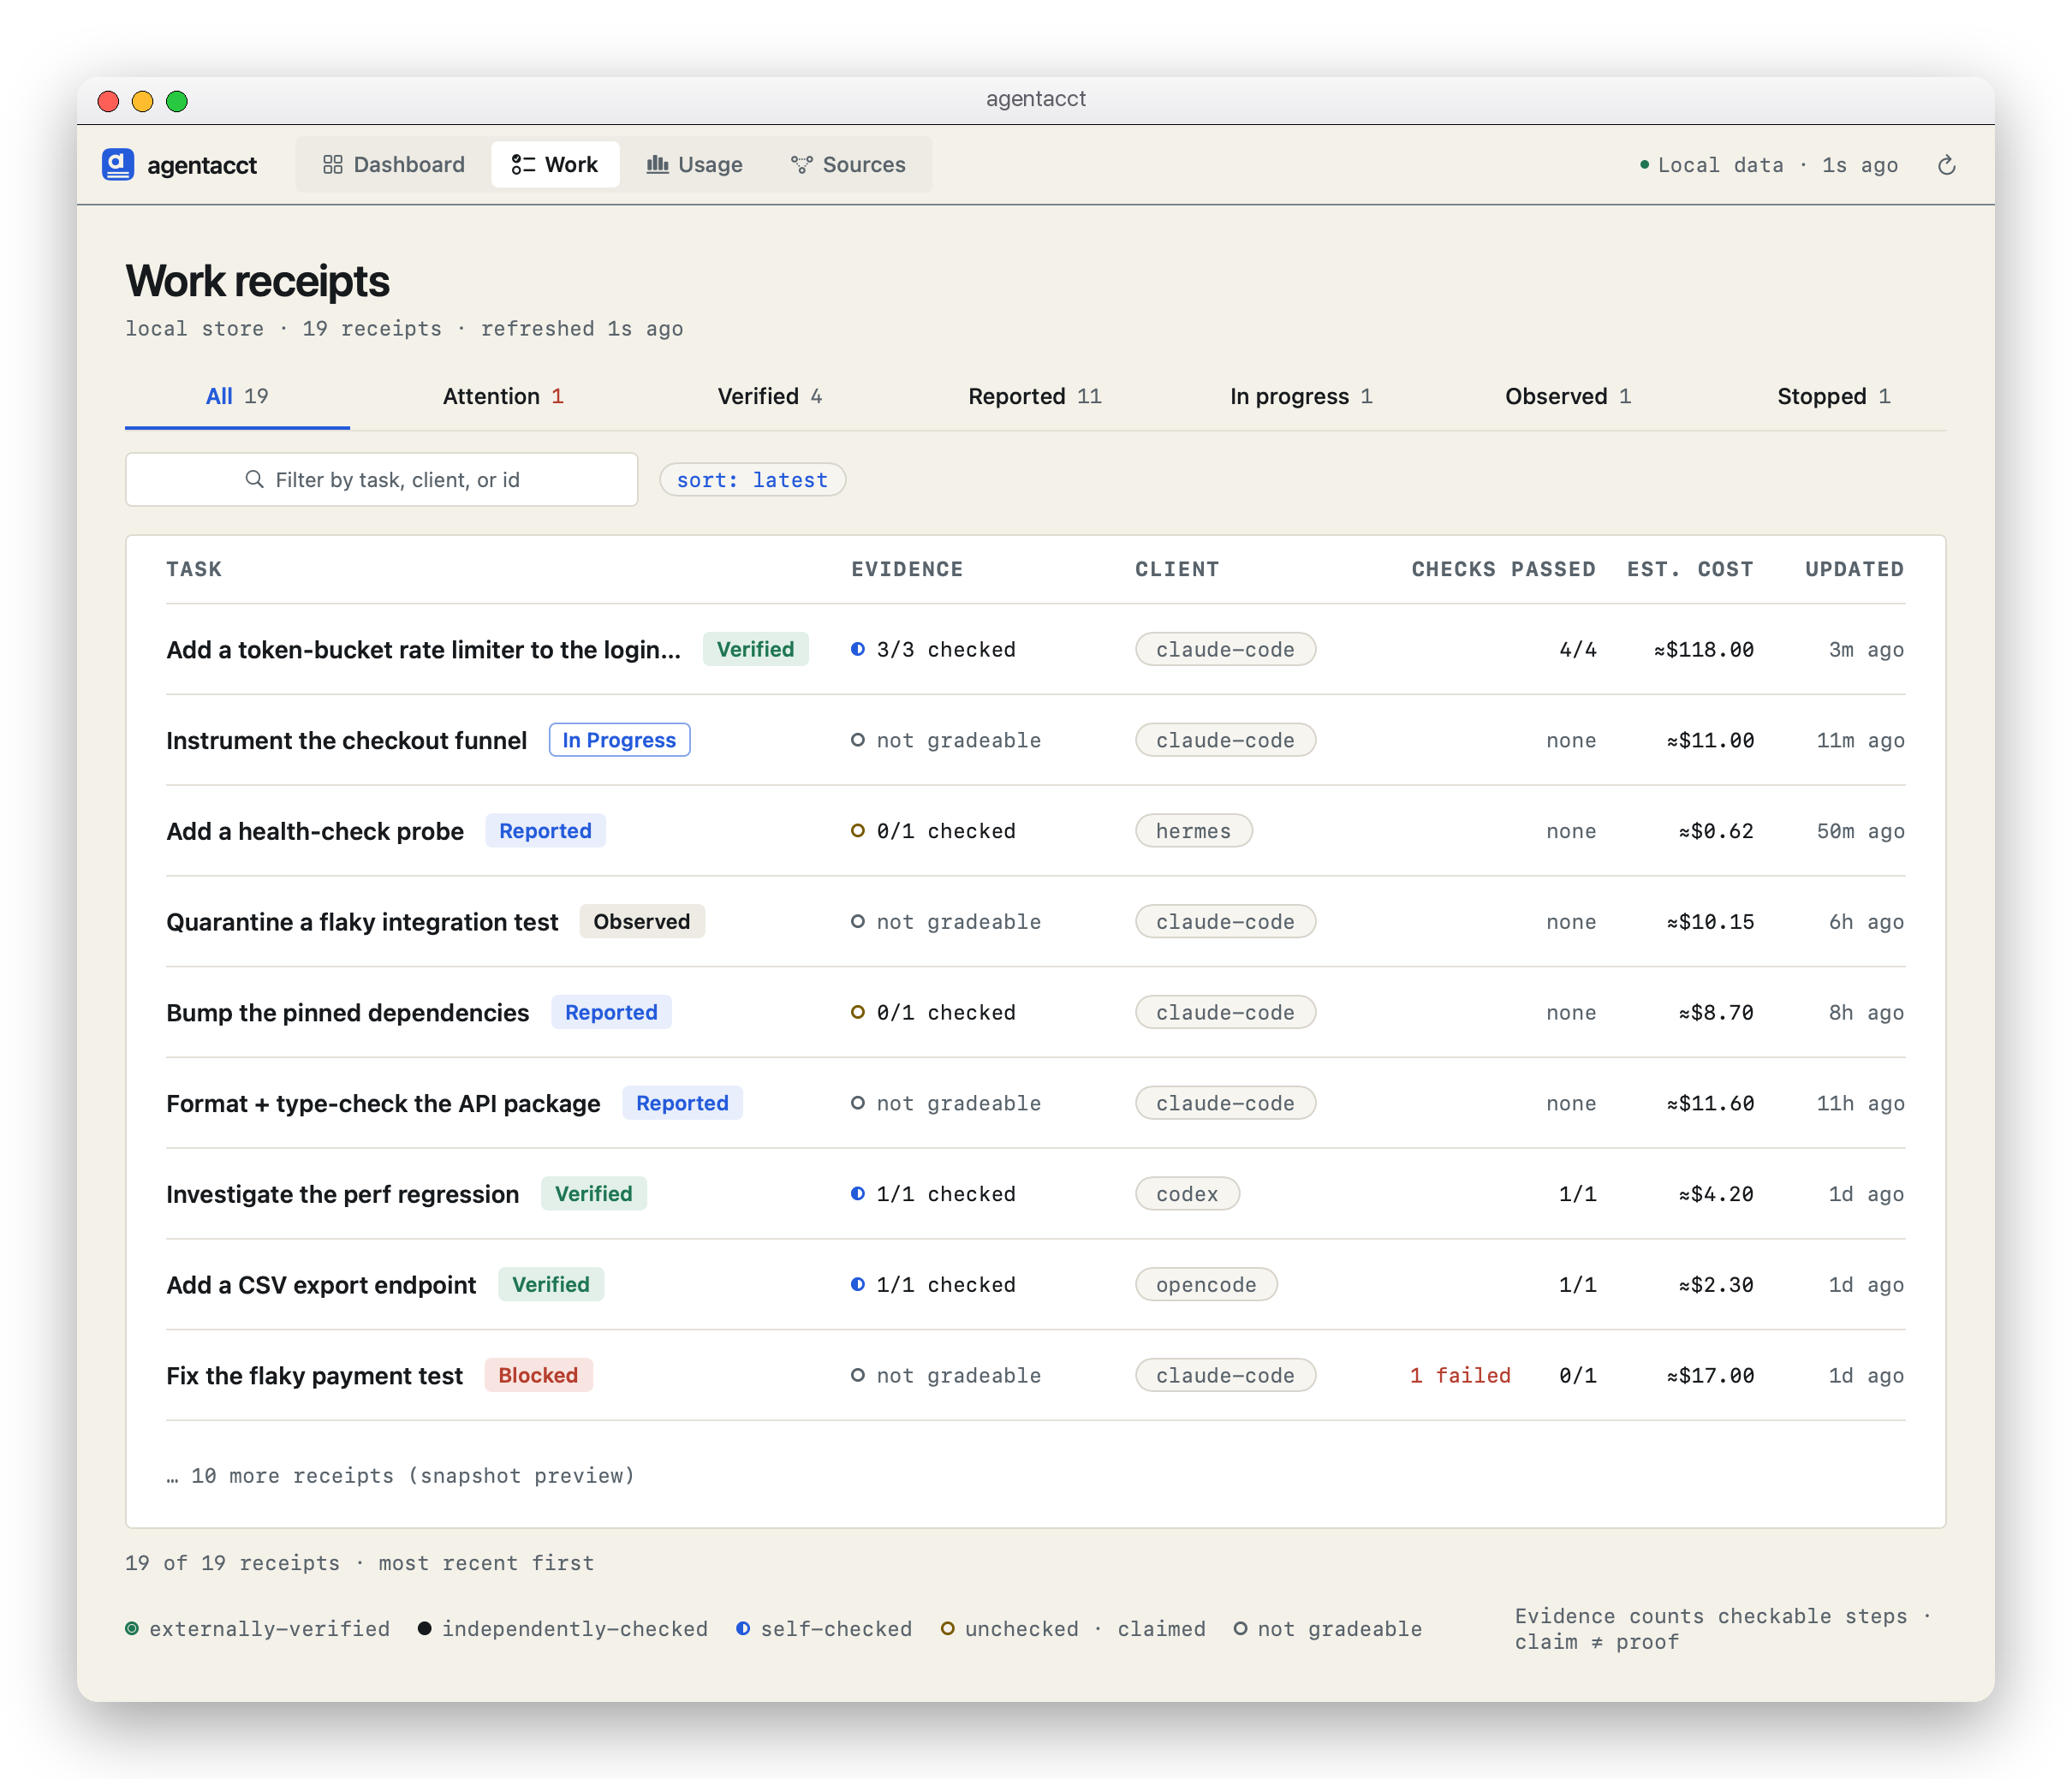Select the Observed filter tab

click(1568, 396)
